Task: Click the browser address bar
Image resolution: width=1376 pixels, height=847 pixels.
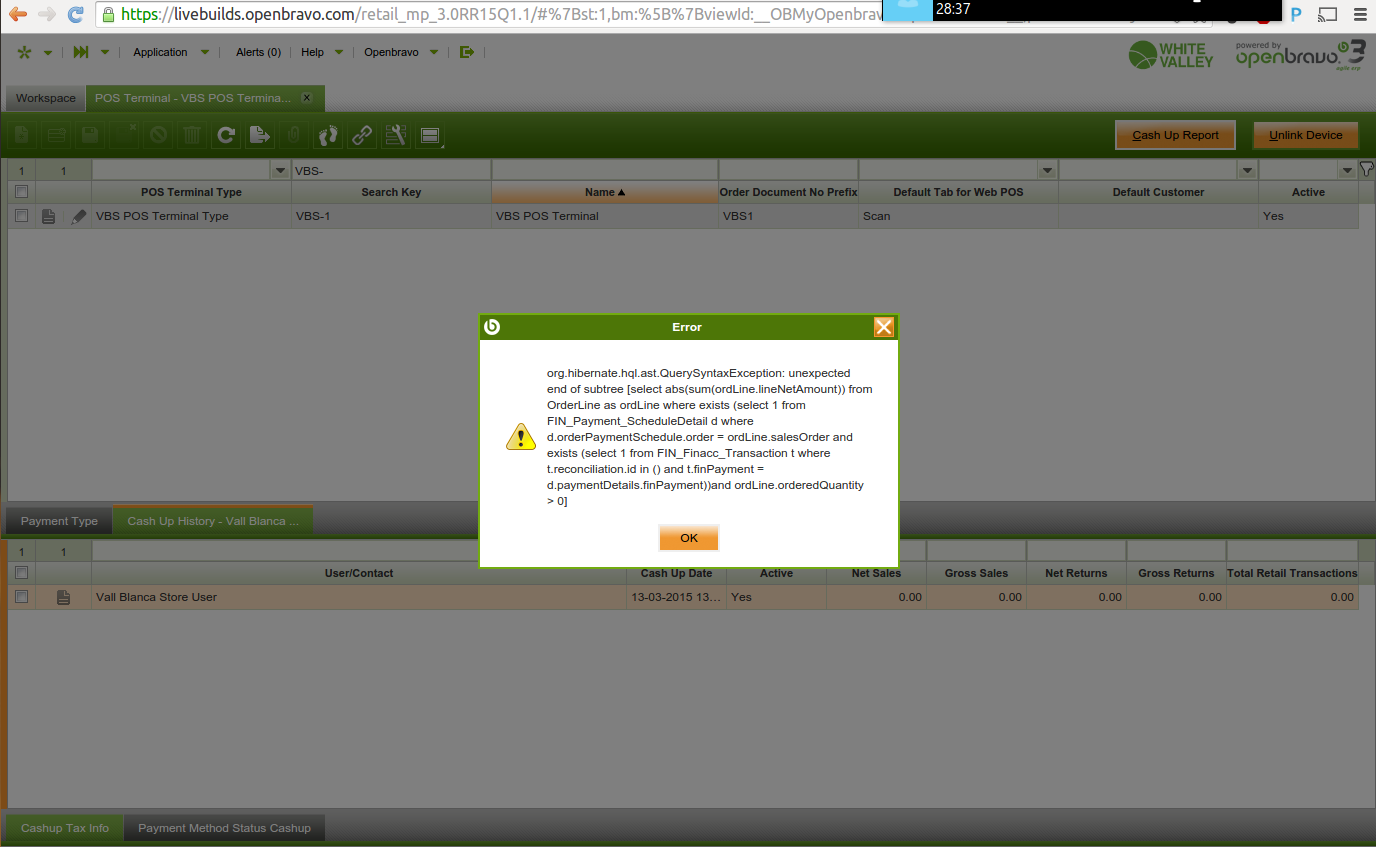Action: [489, 15]
